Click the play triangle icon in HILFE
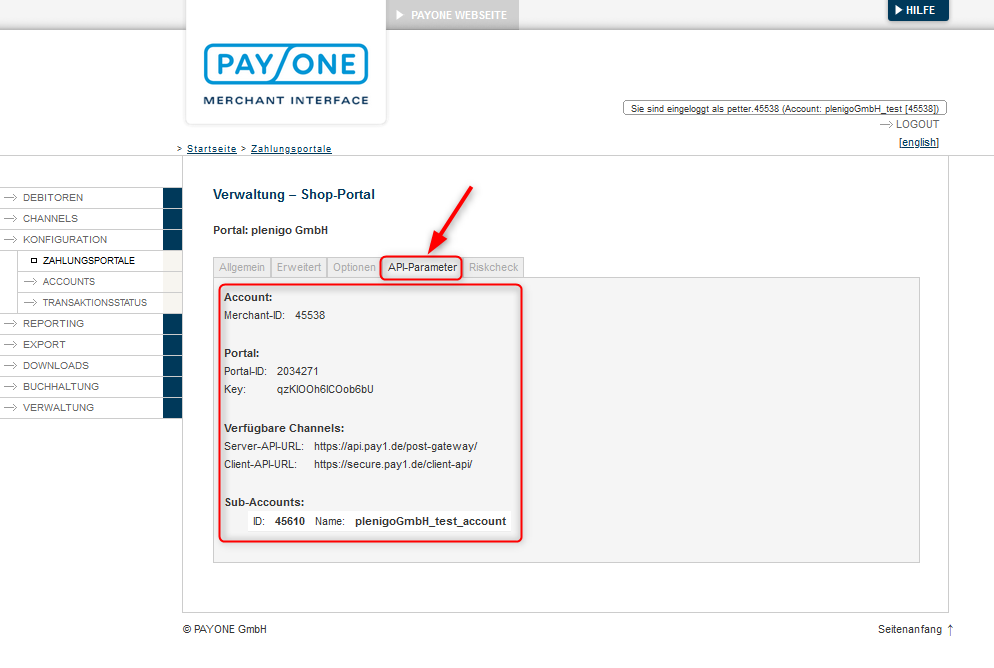The image size is (994, 668). click(x=898, y=10)
